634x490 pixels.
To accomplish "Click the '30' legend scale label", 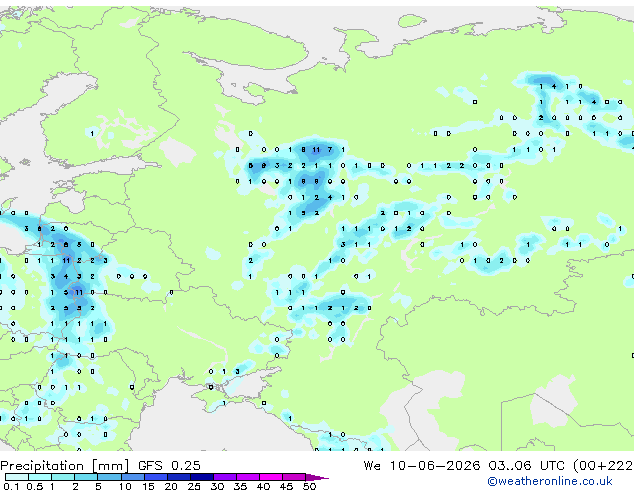I will pyautogui.click(x=217, y=486).
